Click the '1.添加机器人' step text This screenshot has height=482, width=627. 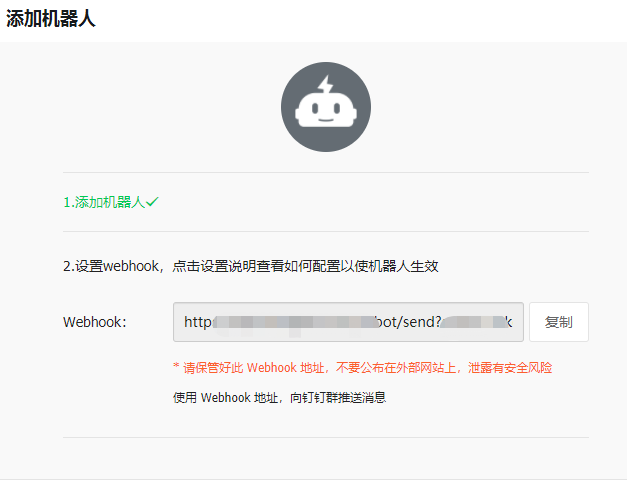[104, 202]
